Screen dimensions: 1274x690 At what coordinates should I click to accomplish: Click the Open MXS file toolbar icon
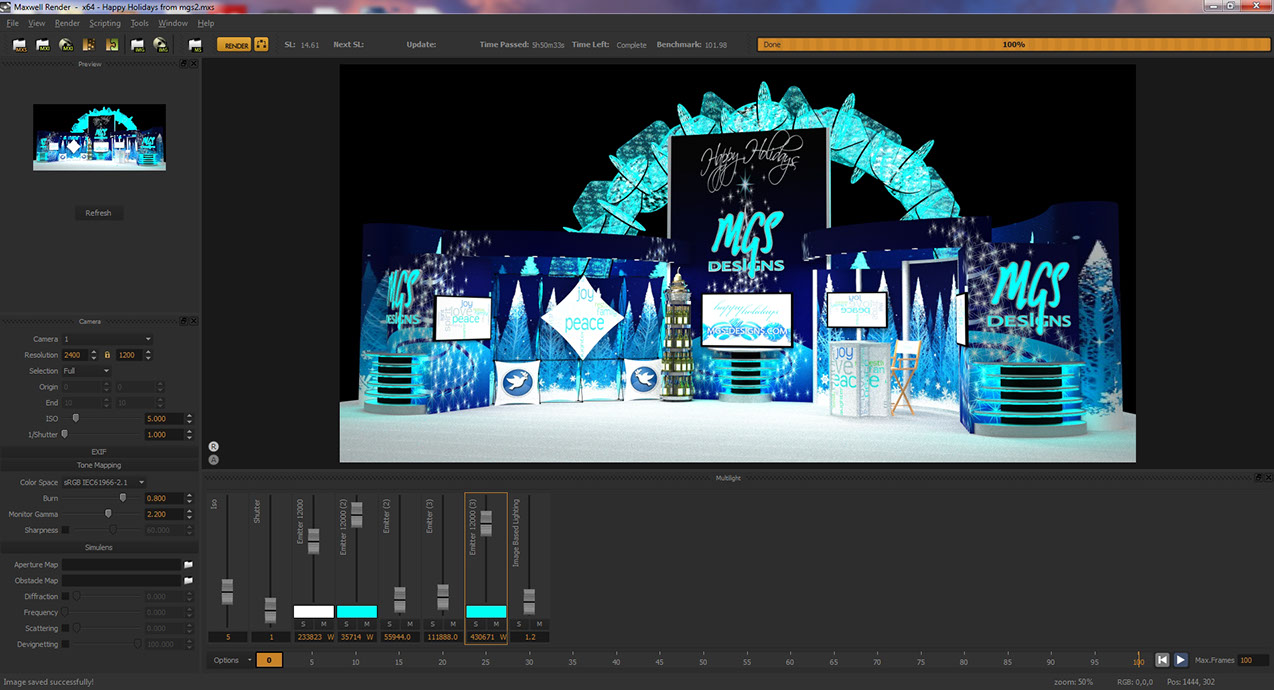pos(20,45)
